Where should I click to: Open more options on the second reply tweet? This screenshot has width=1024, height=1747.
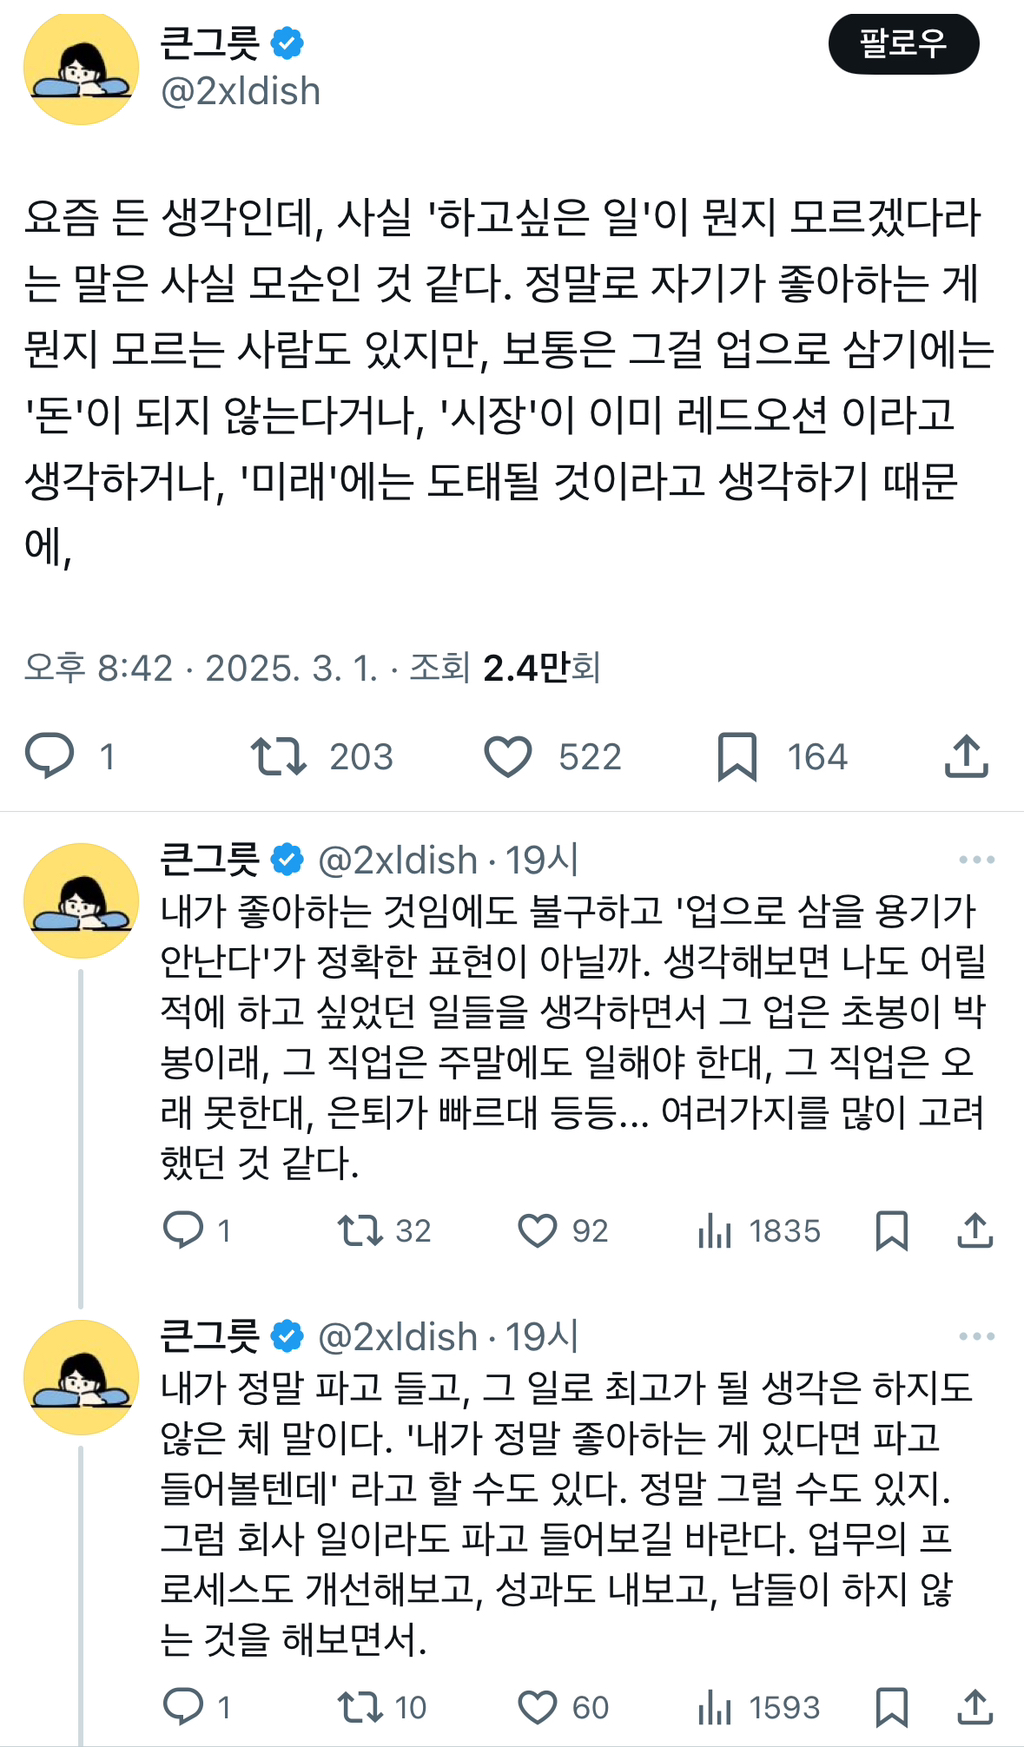pos(976,1337)
